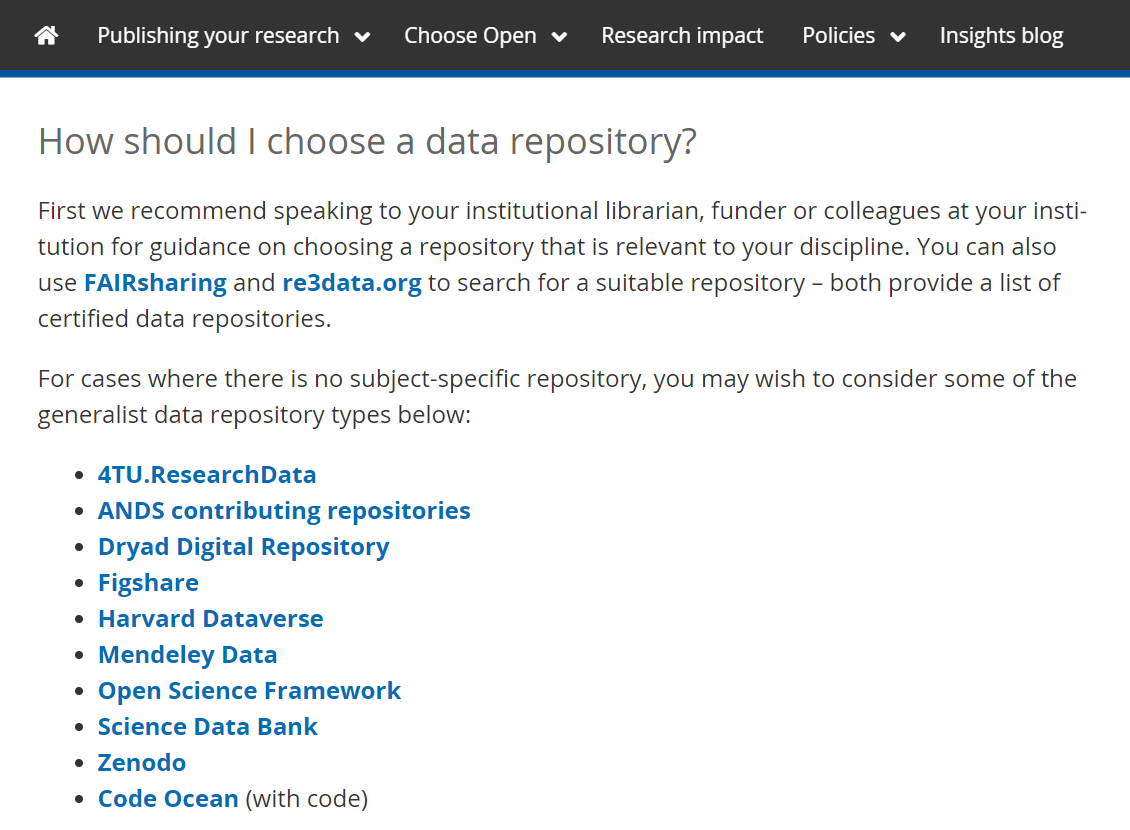Viewport: 1130px width, 830px height.
Task: Go to the Insights blog menu item
Action: (x=1001, y=36)
